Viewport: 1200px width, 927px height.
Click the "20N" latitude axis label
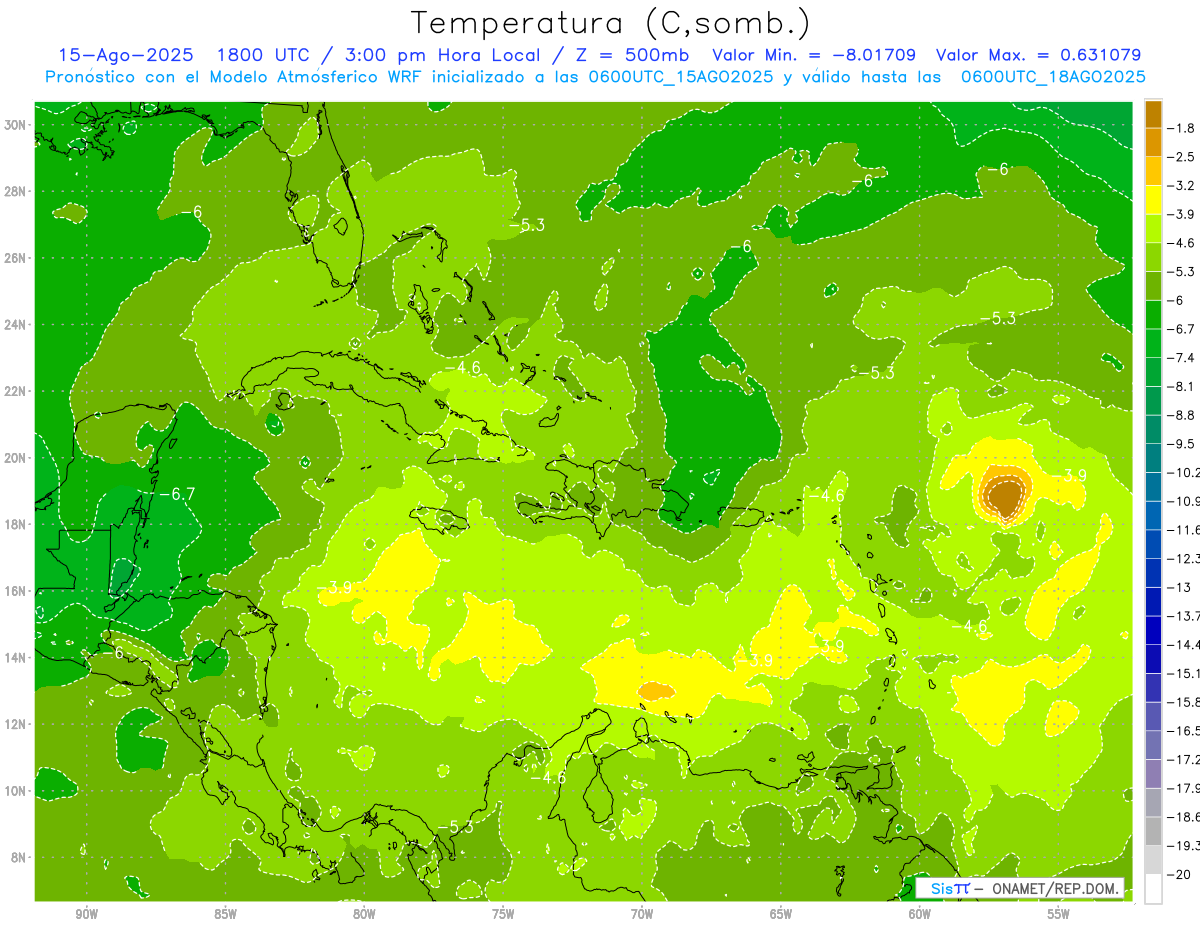point(16,458)
